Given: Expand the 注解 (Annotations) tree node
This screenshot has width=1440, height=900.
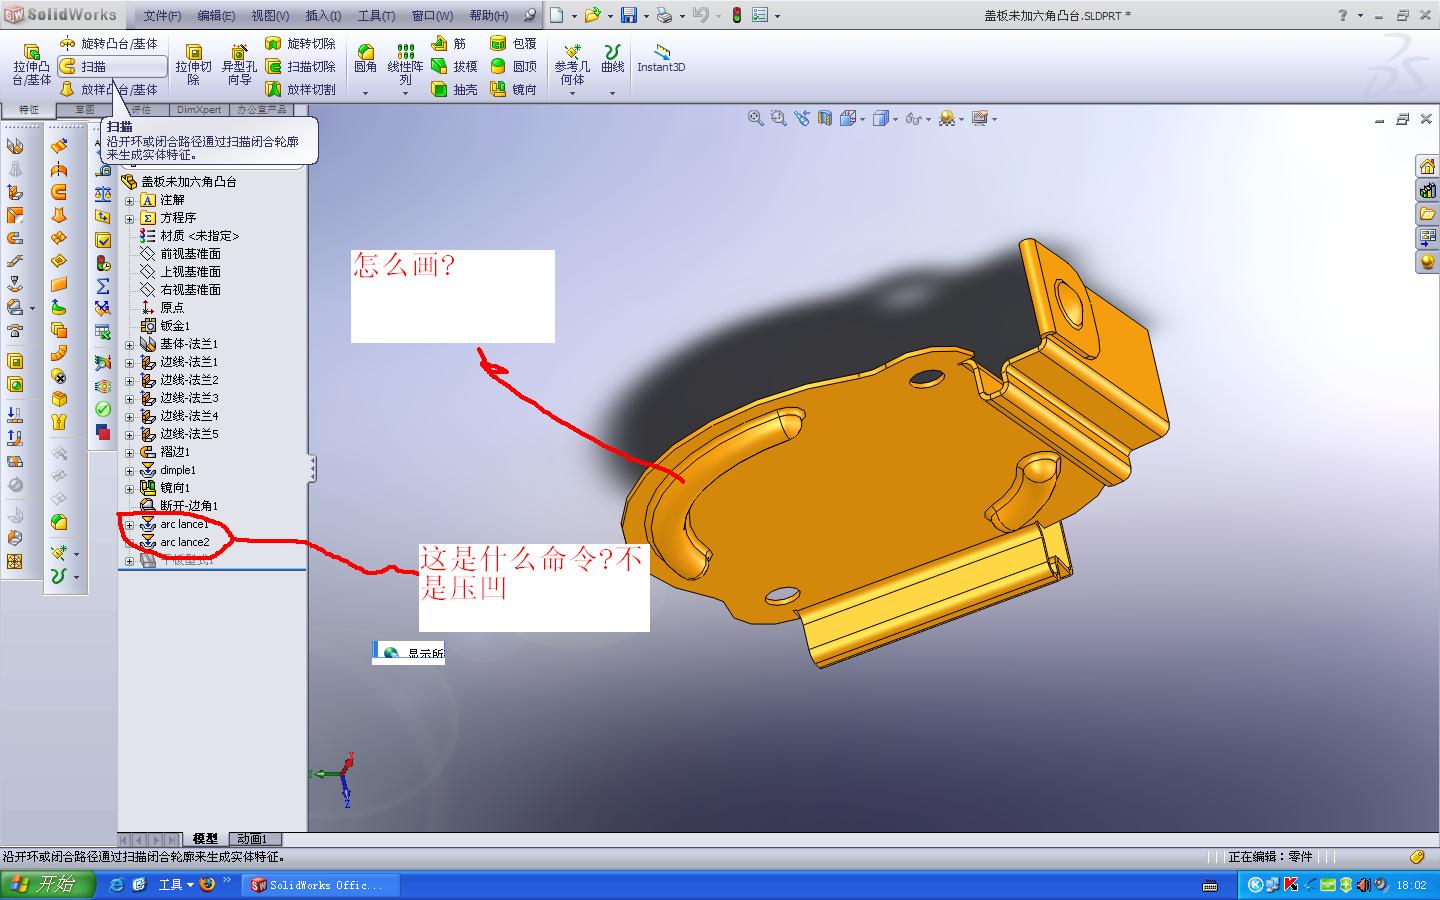Looking at the screenshot, I should point(129,200).
